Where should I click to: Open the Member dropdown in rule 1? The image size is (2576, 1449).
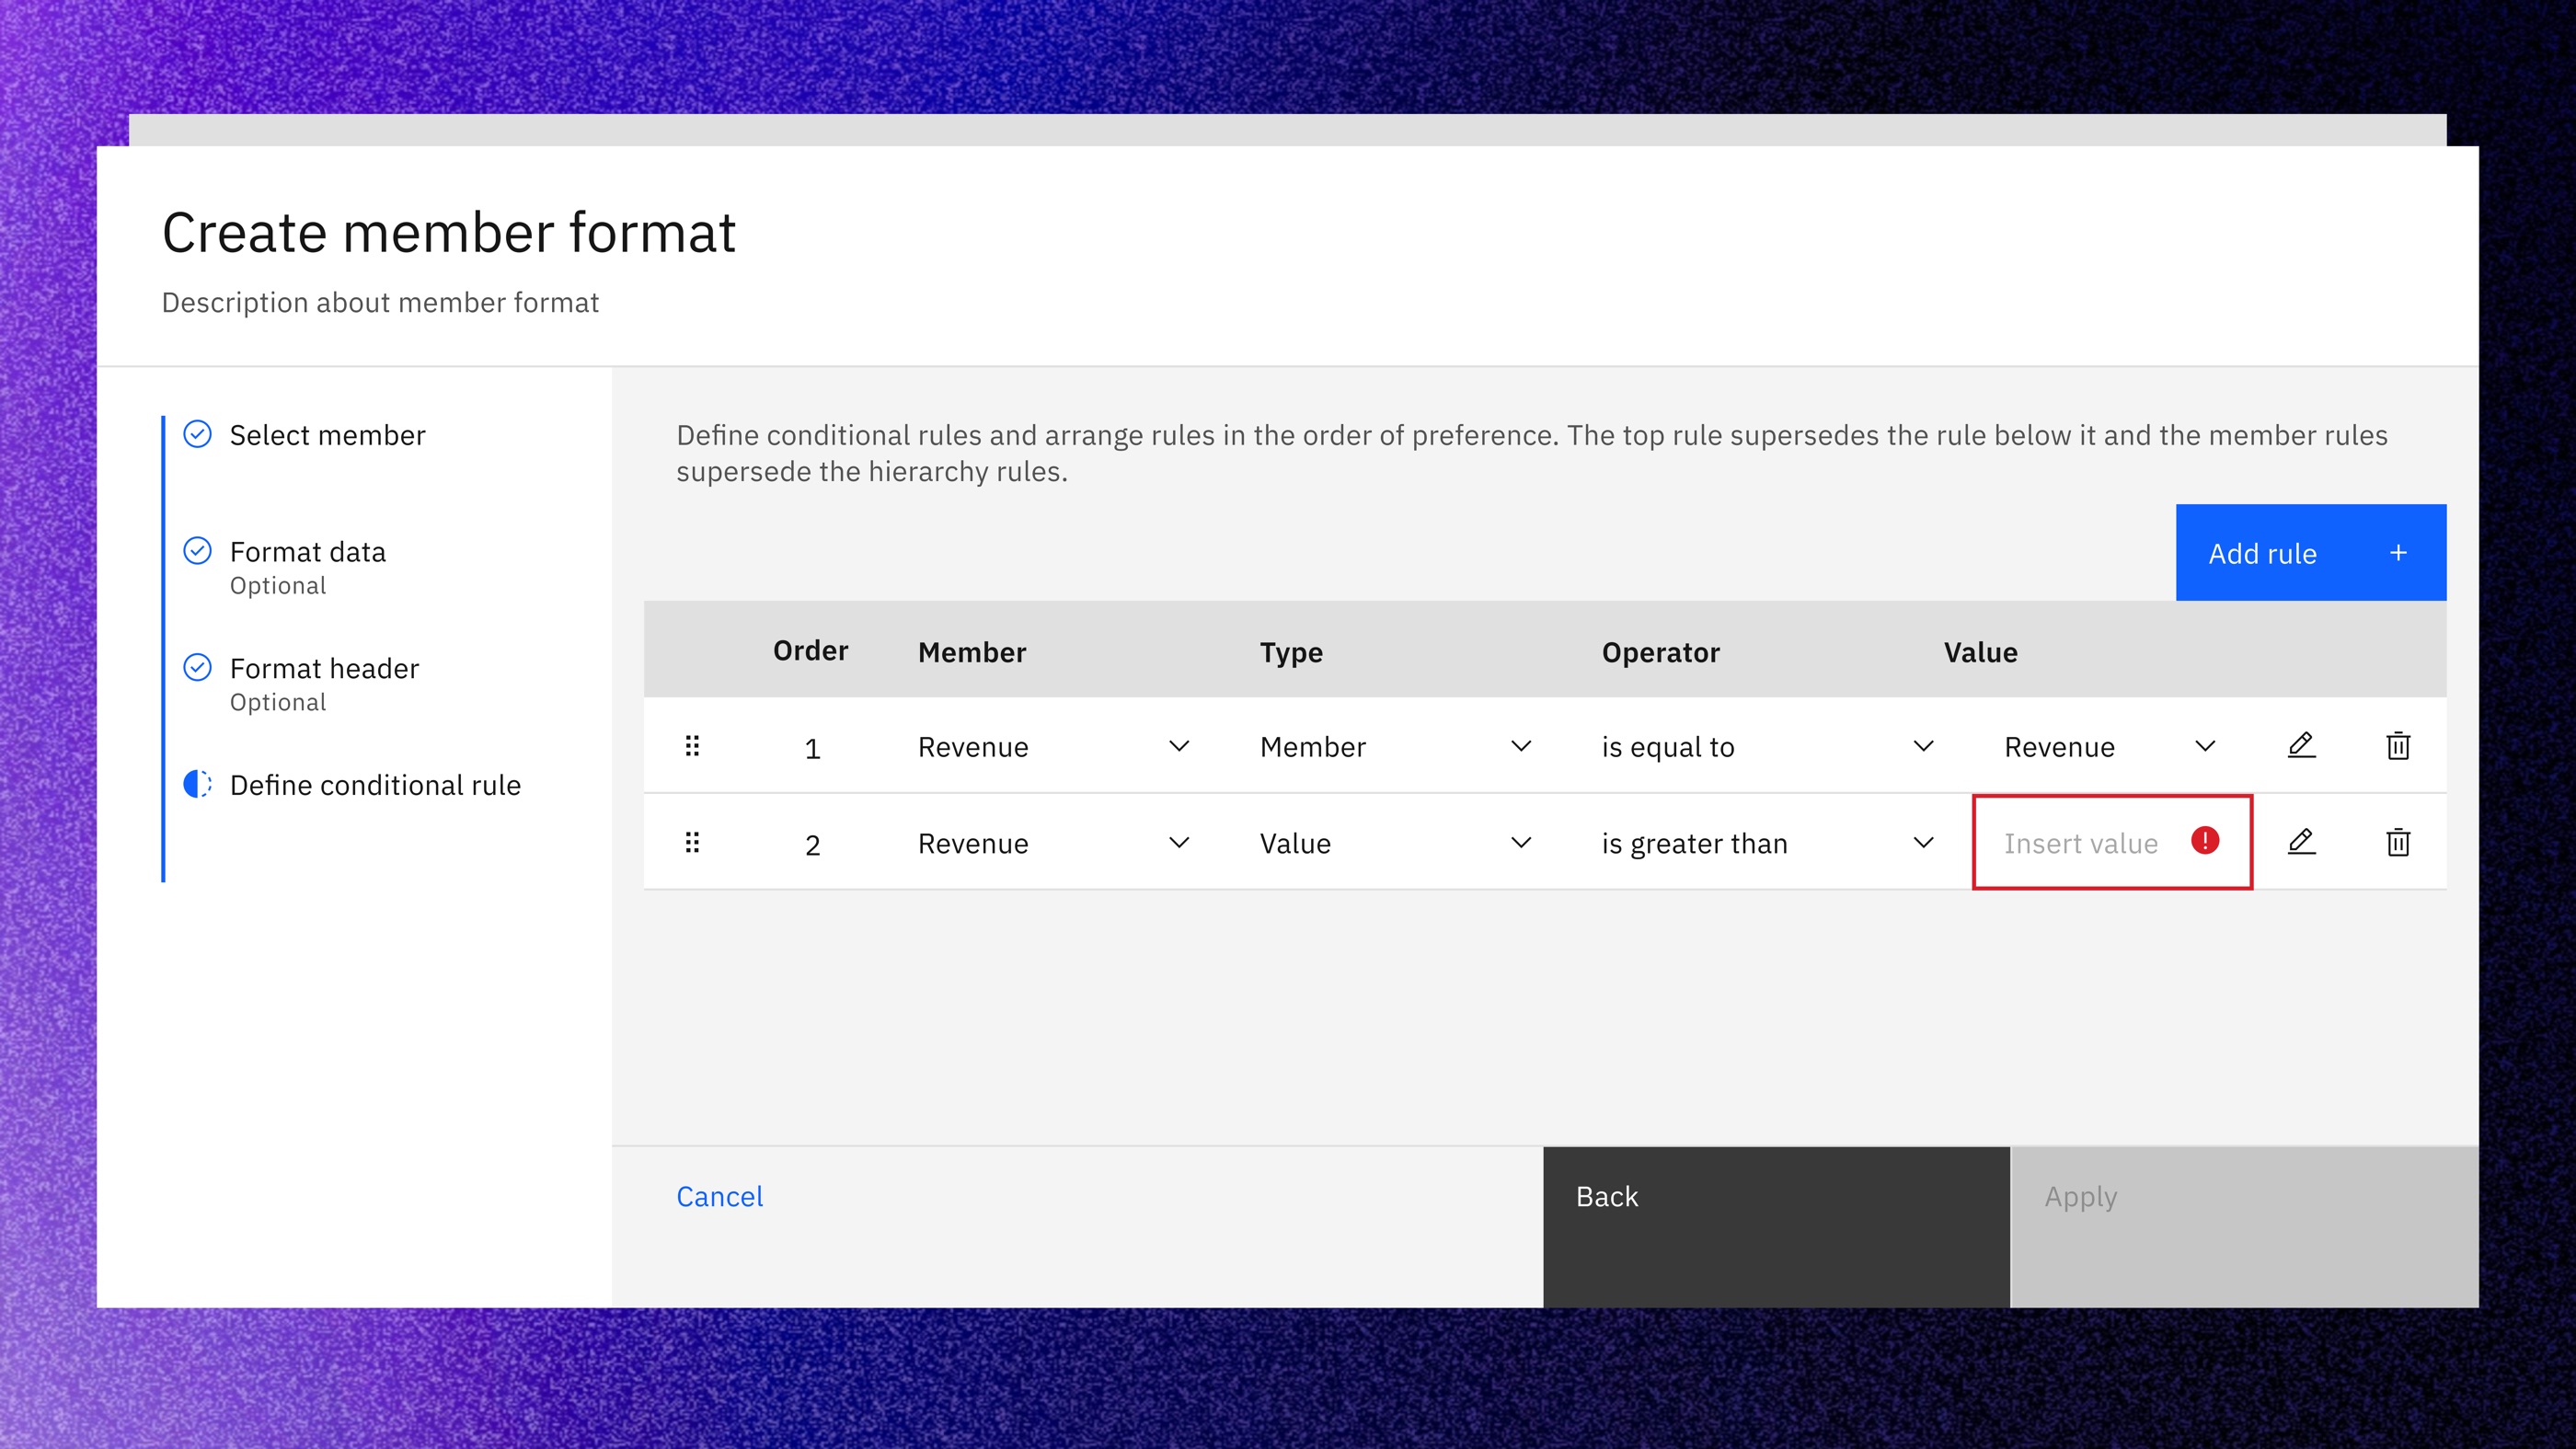pyautogui.click(x=1053, y=746)
